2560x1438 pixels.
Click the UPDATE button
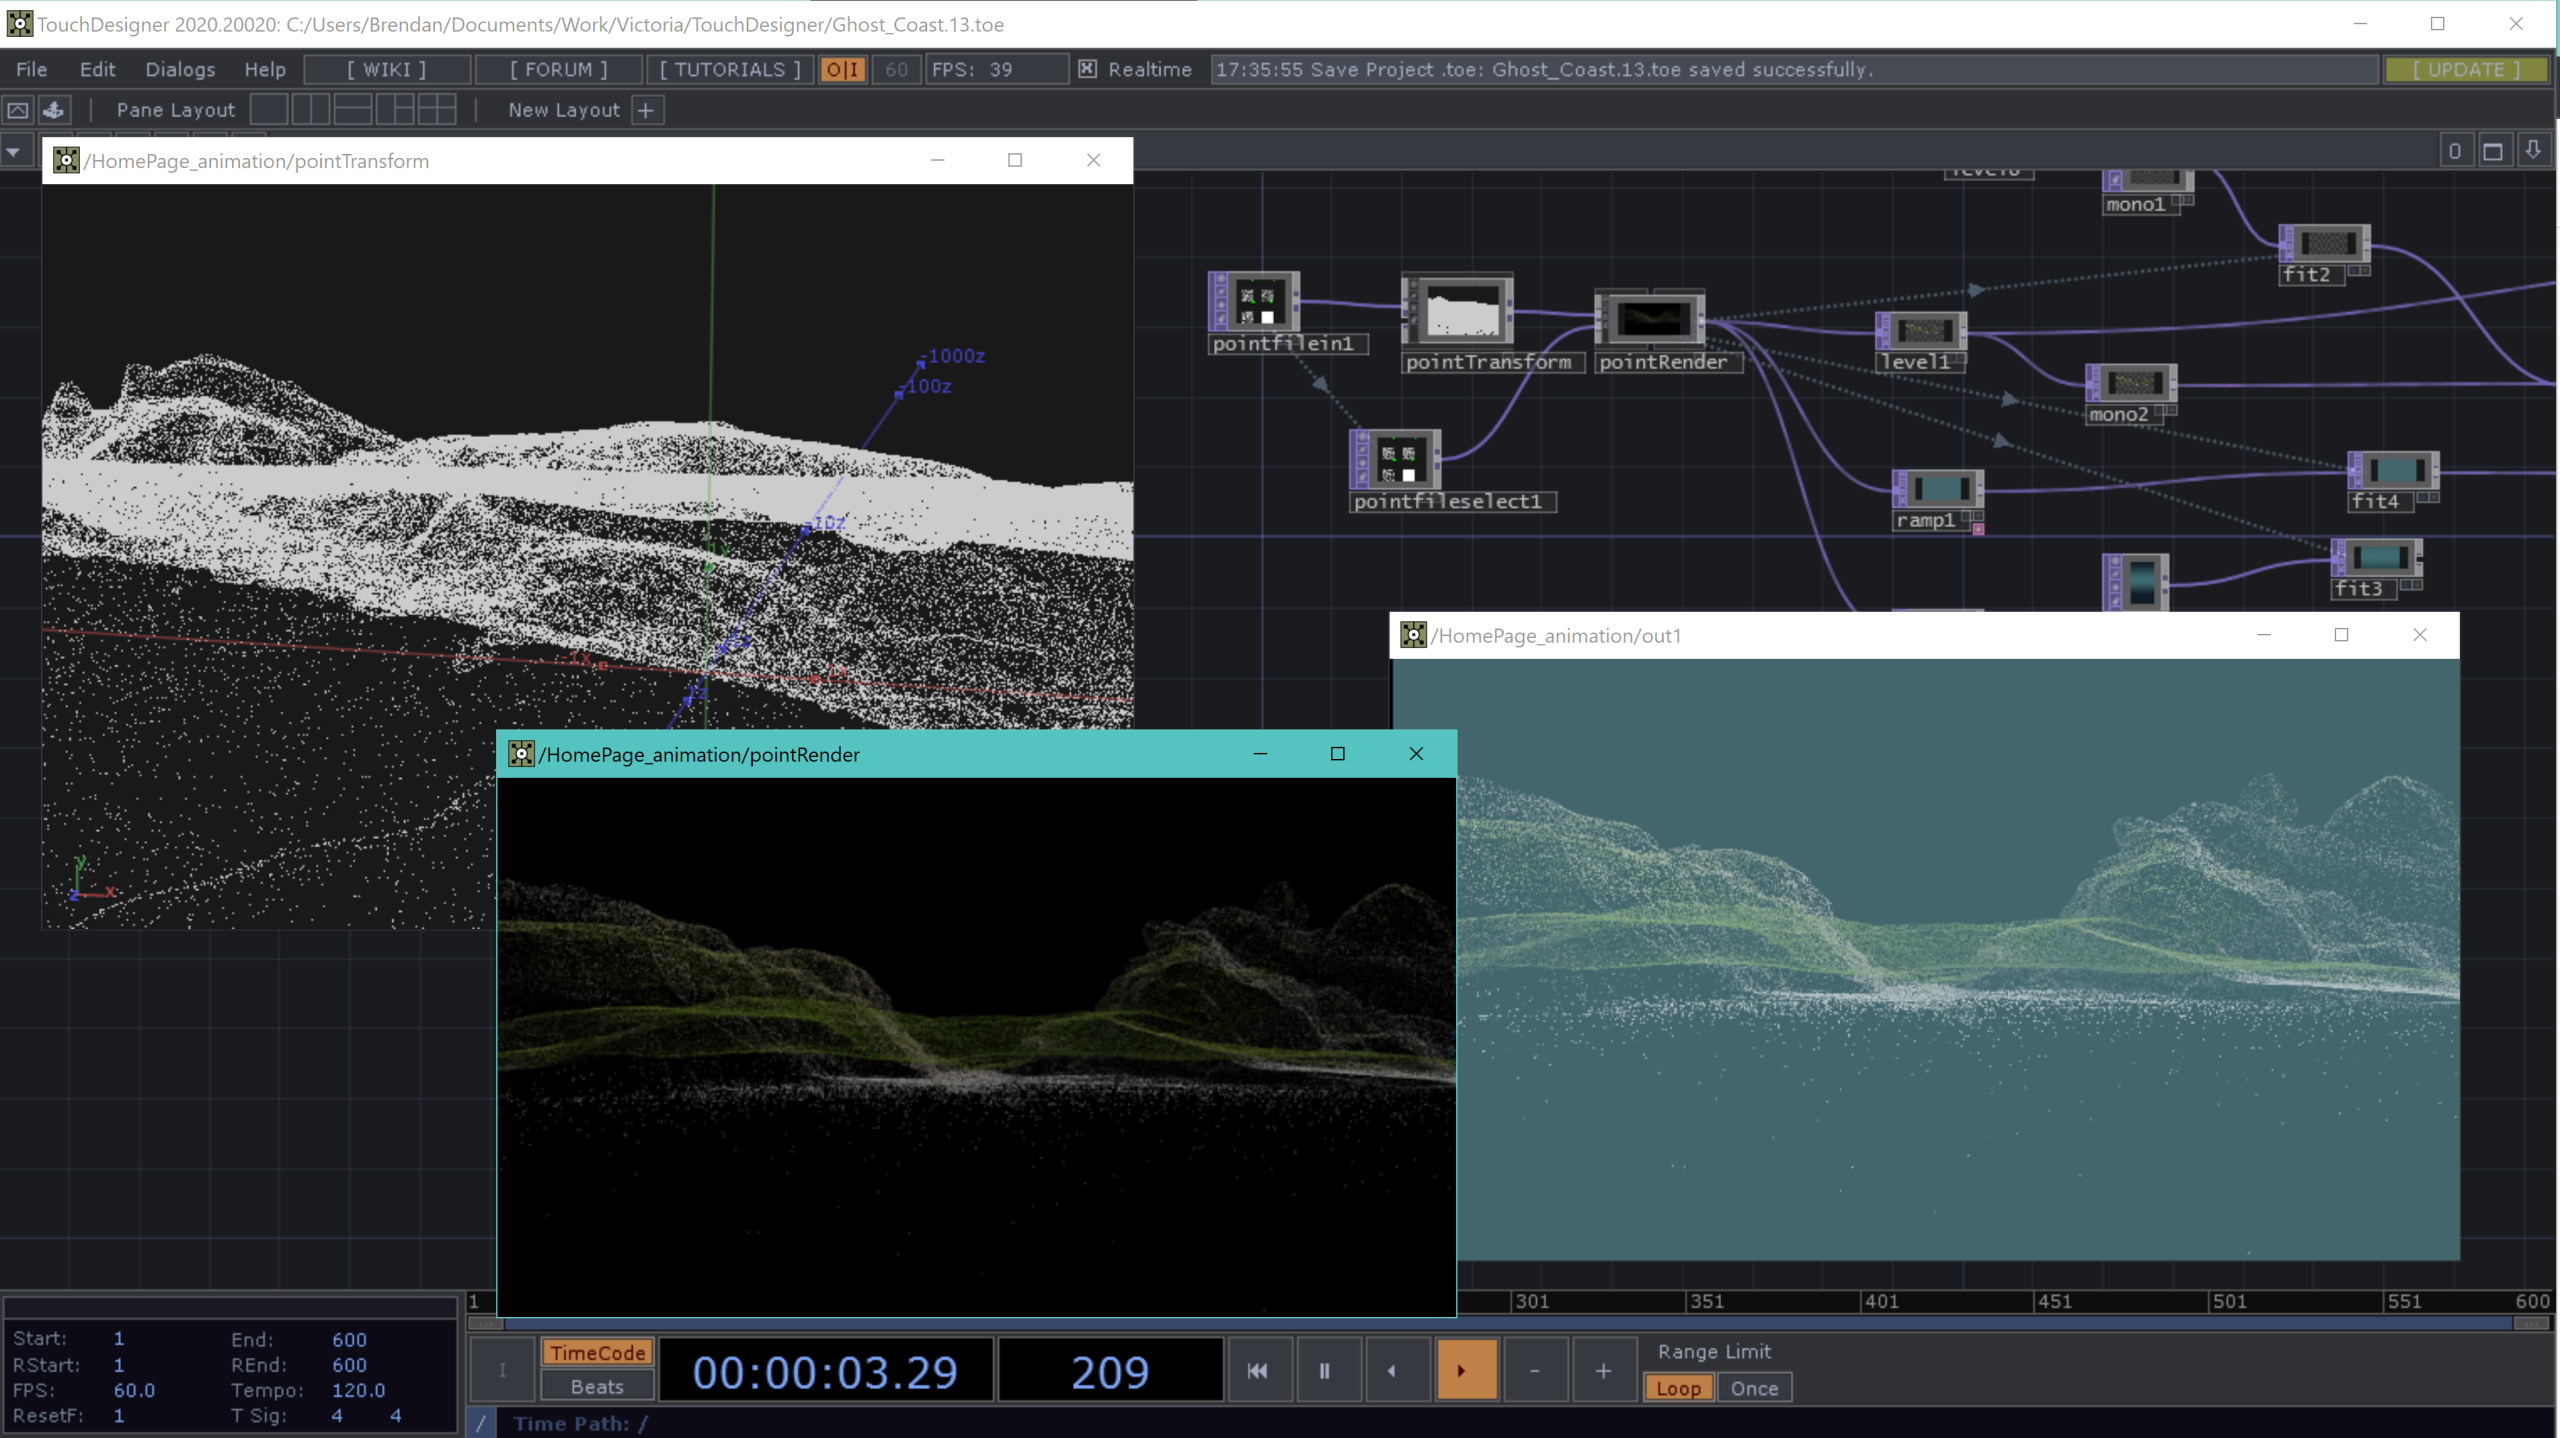[2466, 69]
